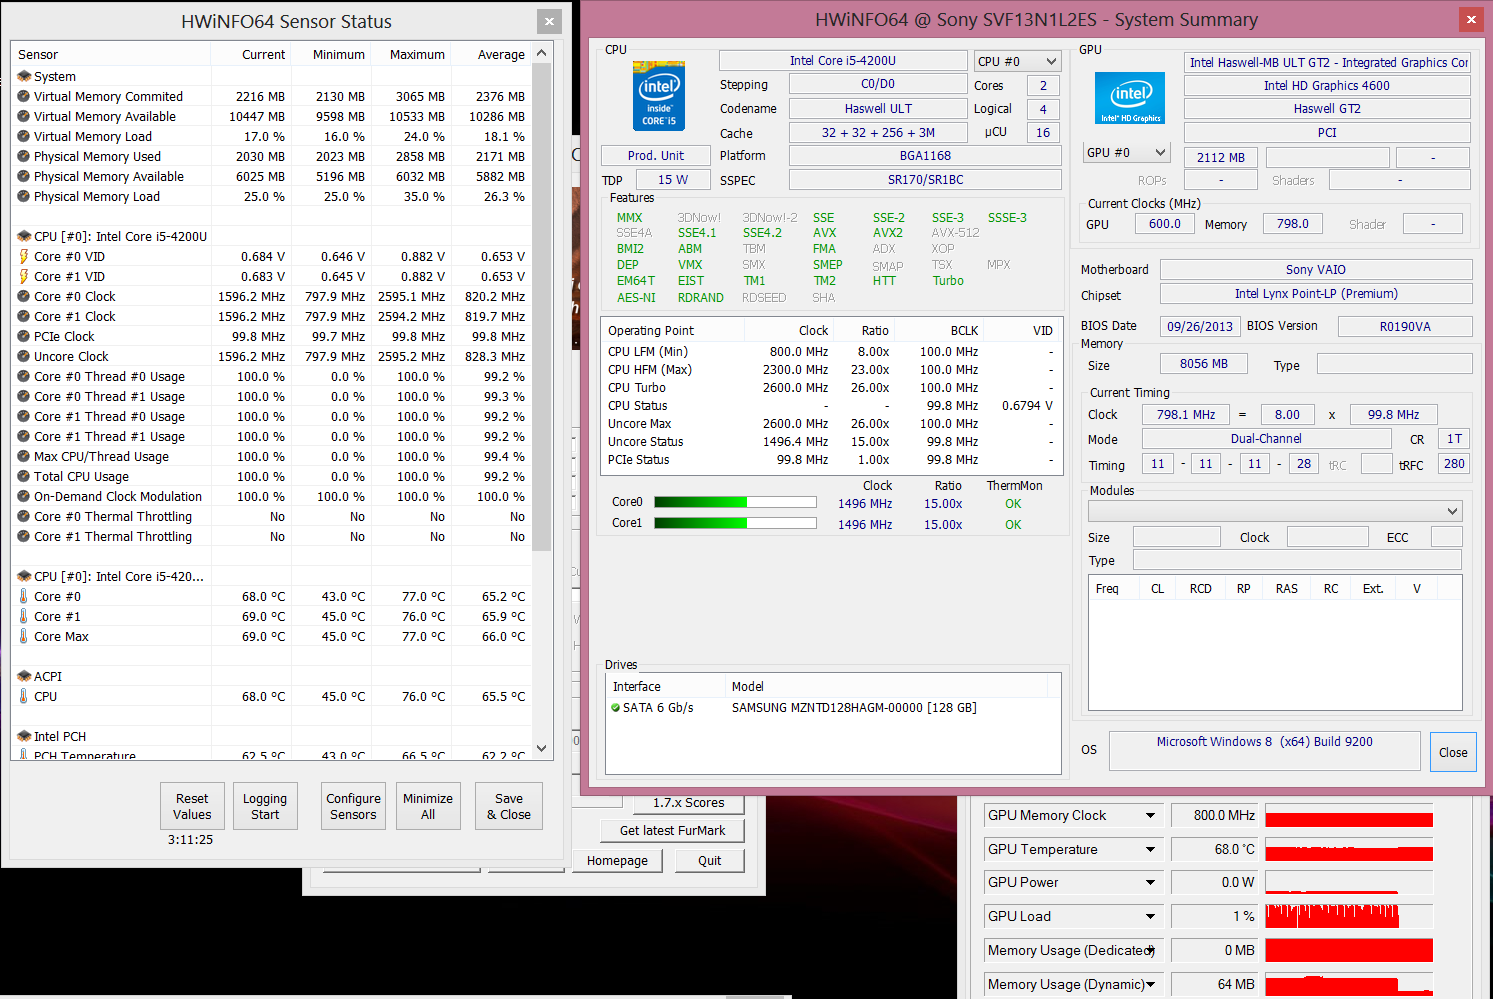Open the GPU Power dropdown
The height and width of the screenshot is (999, 1493).
pyautogui.click(x=1151, y=883)
